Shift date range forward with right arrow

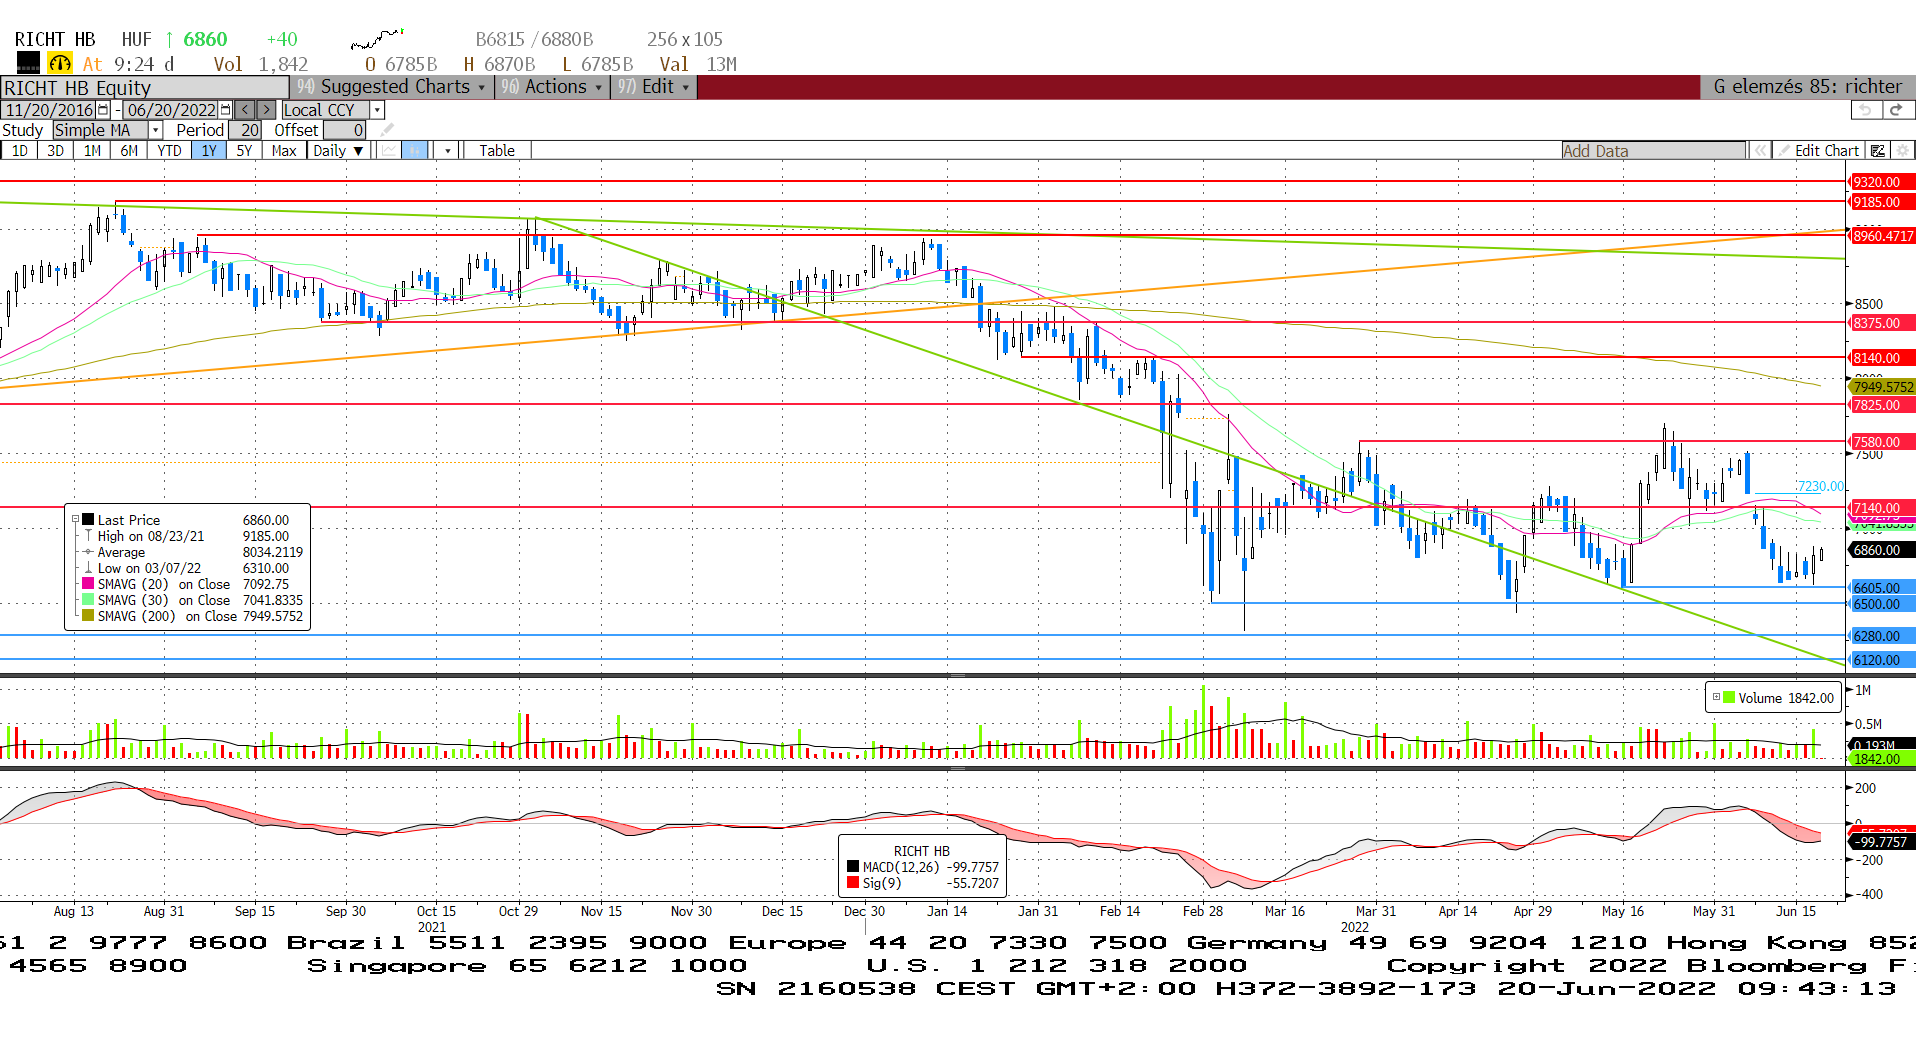tap(266, 110)
